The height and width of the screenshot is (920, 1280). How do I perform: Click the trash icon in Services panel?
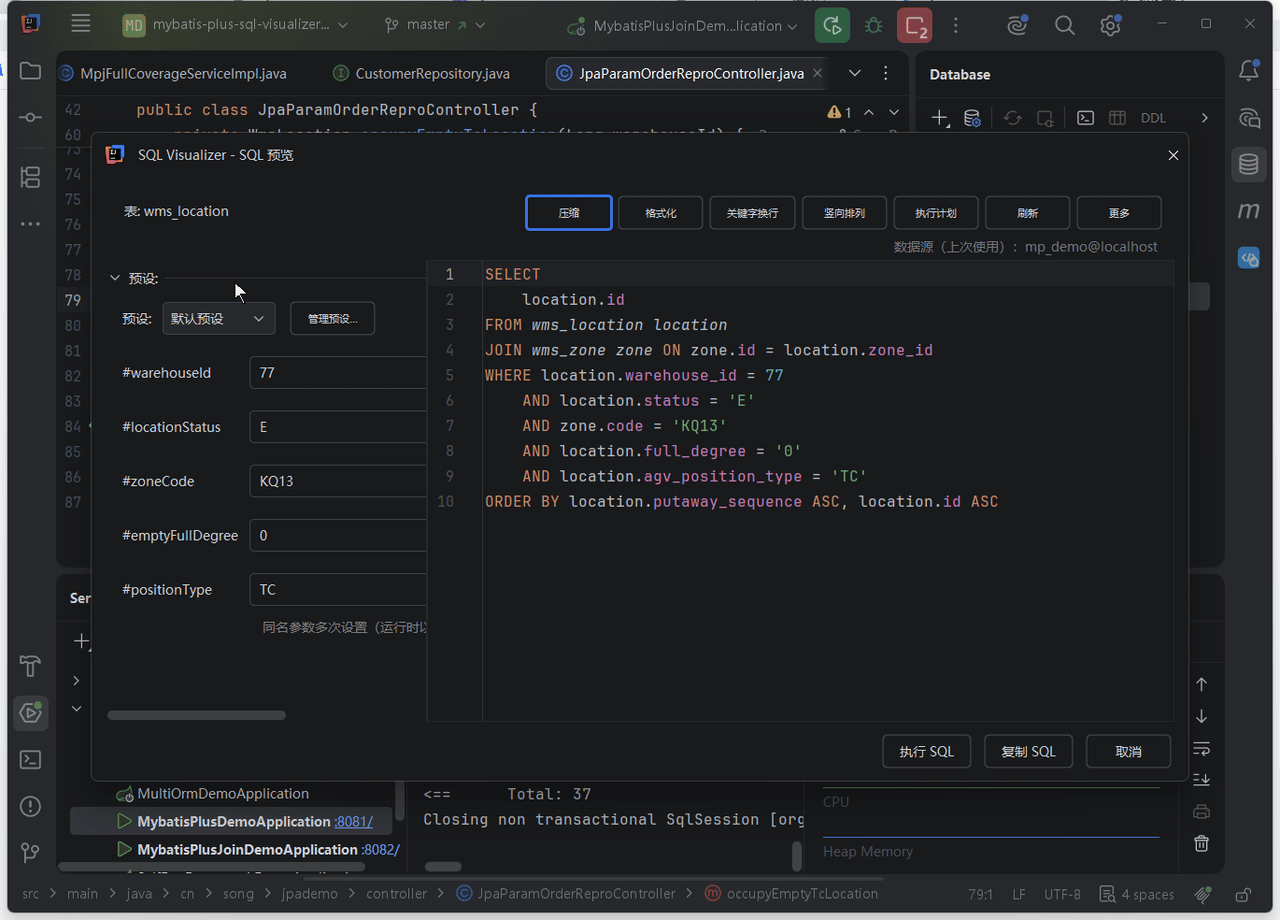click(x=1202, y=843)
